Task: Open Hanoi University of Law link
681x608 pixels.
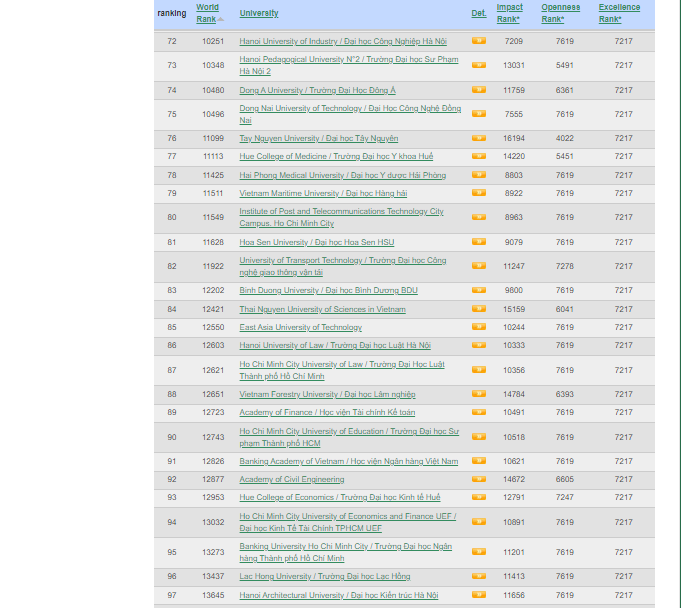Action: 335,345
